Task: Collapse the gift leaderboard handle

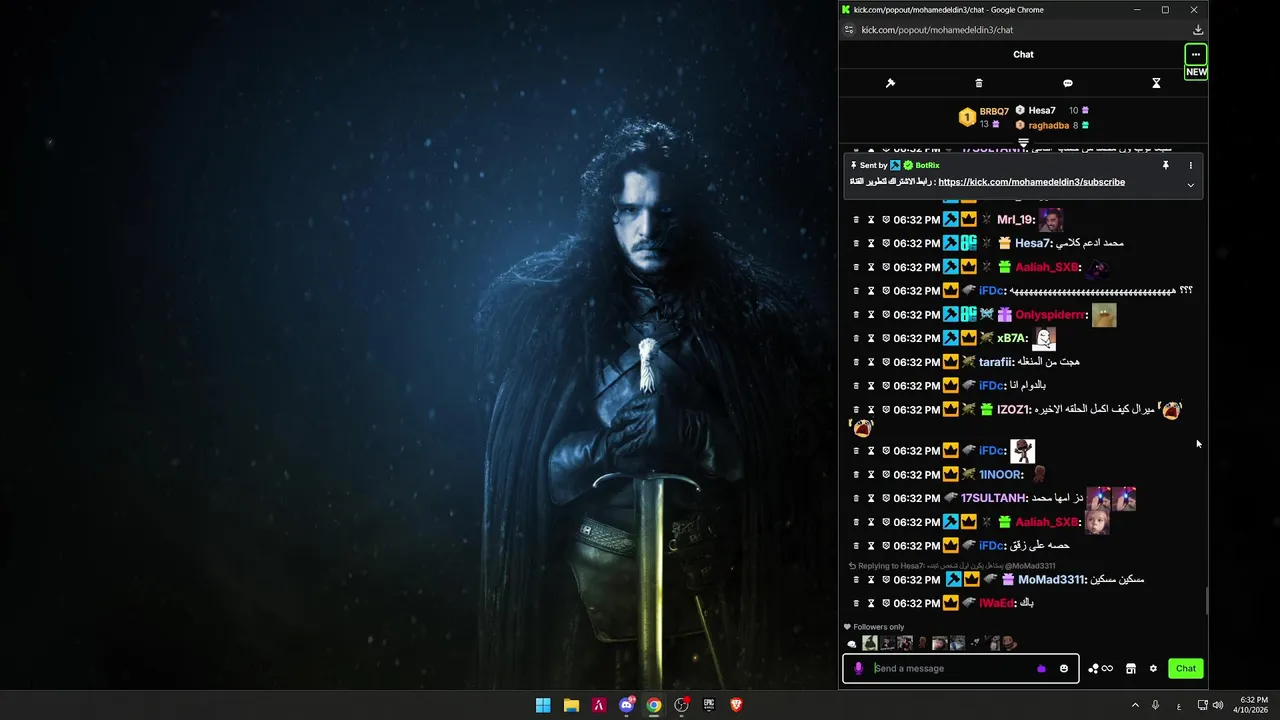Action: pyautogui.click(x=1023, y=144)
